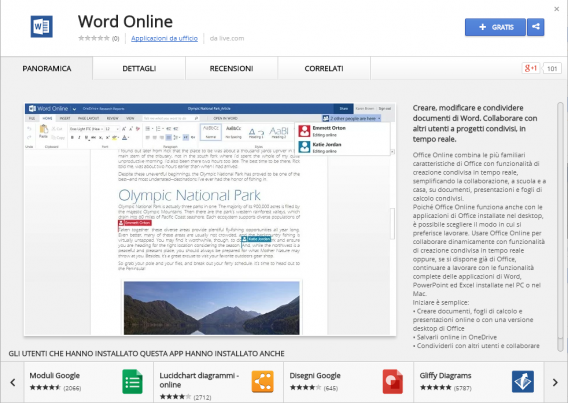Open the Applicazioni da ufficio category link
The width and height of the screenshot is (568, 403).
pos(164,38)
